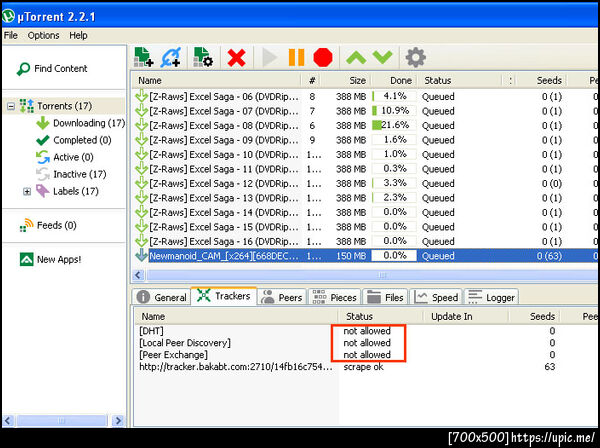
Task: Click the Find Content magnifier icon
Action: [23, 69]
